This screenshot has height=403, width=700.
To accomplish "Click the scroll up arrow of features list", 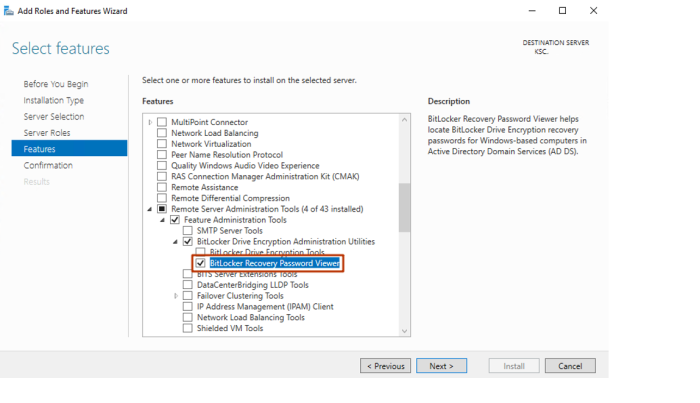I will pos(404,120).
